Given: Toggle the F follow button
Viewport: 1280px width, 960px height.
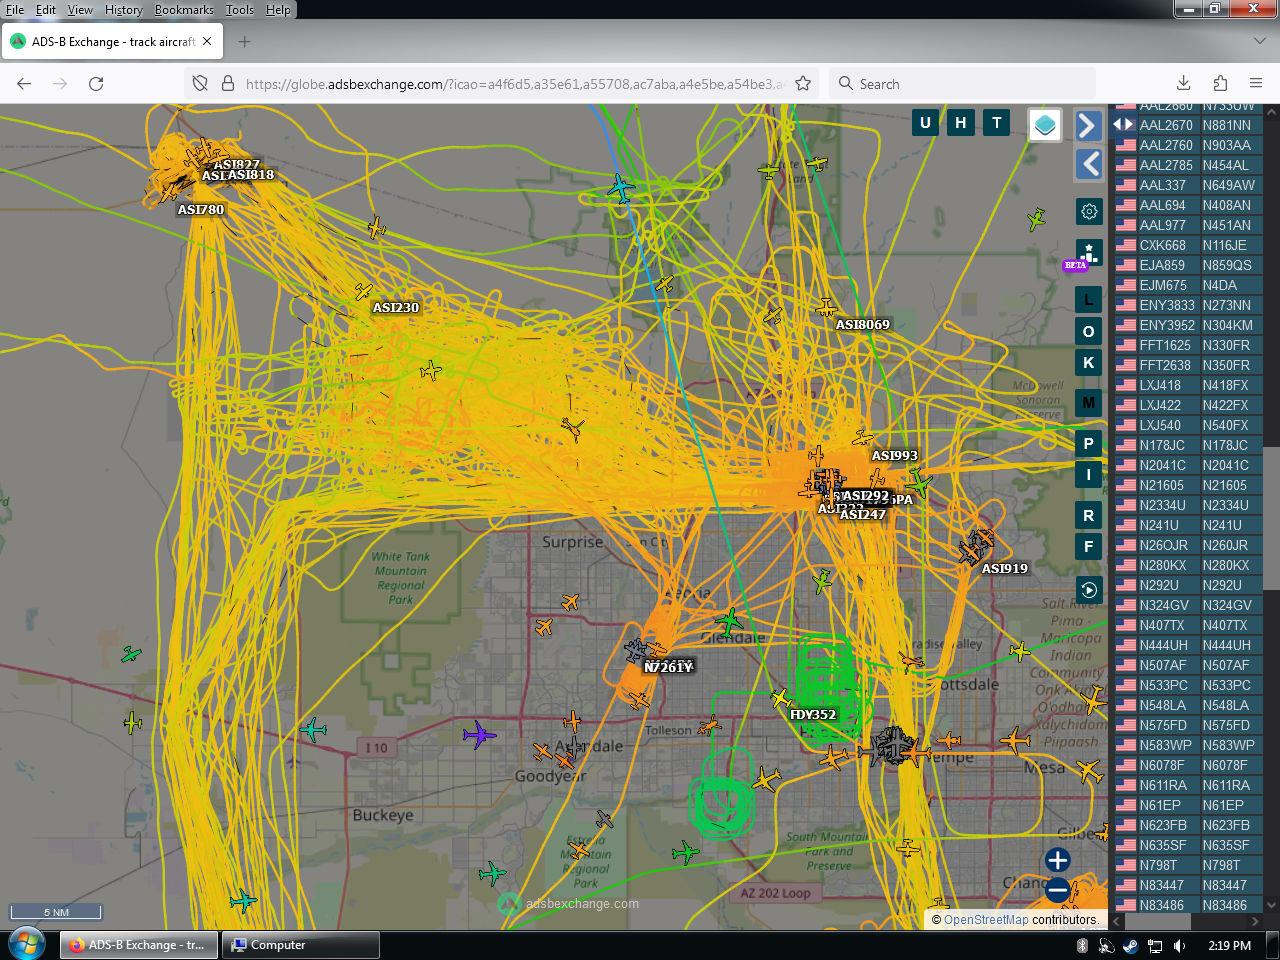Looking at the screenshot, I should pos(1089,547).
